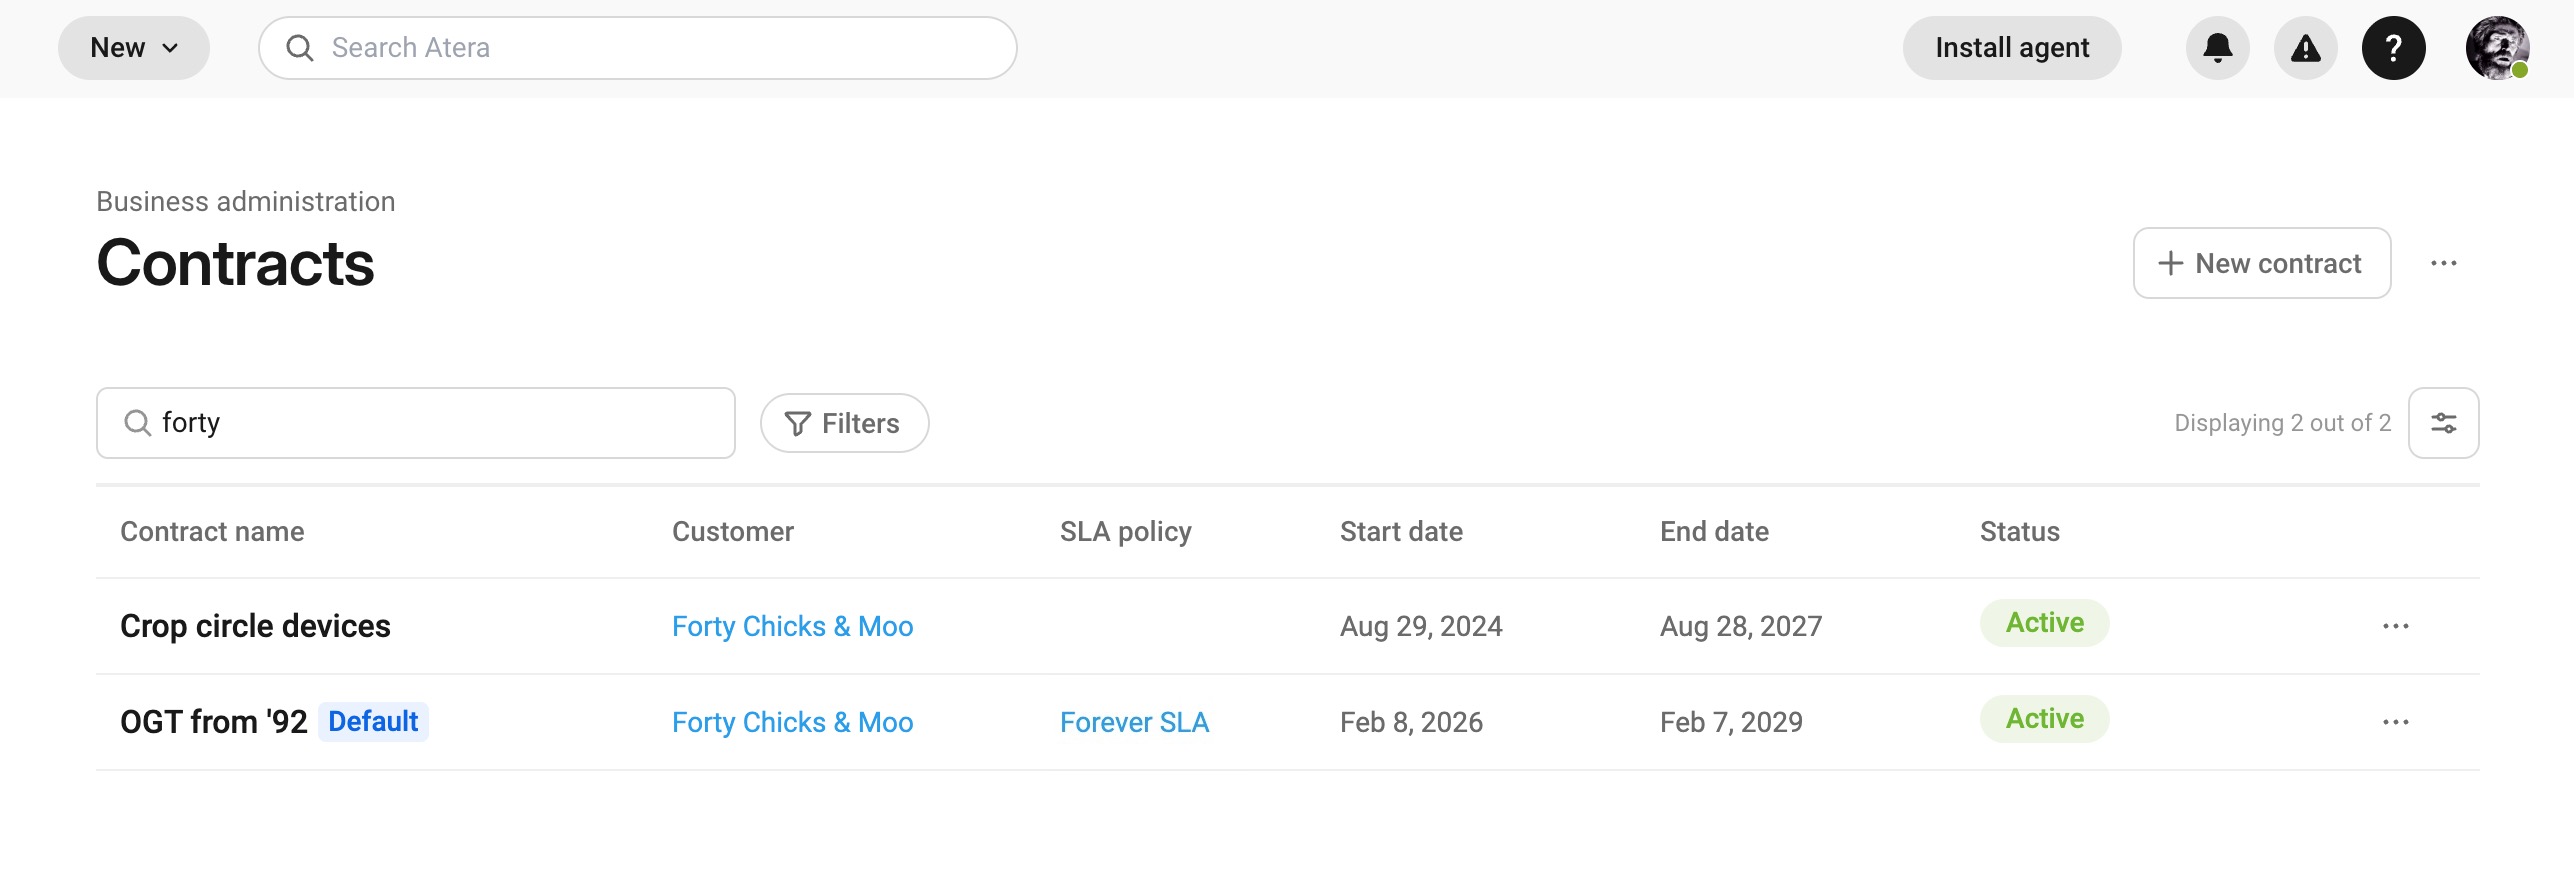Click the Search Atera field
This screenshot has width=2574, height=894.
pyautogui.click(x=638, y=48)
